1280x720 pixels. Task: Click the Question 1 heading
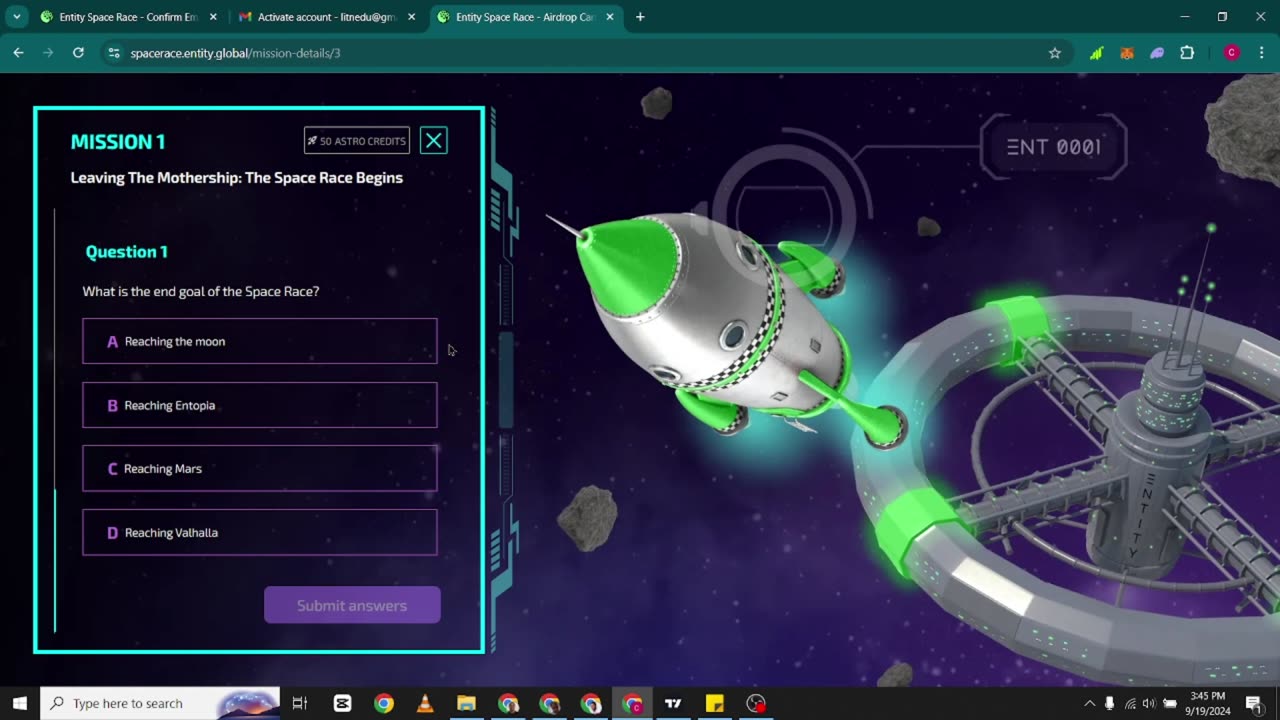tap(127, 252)
